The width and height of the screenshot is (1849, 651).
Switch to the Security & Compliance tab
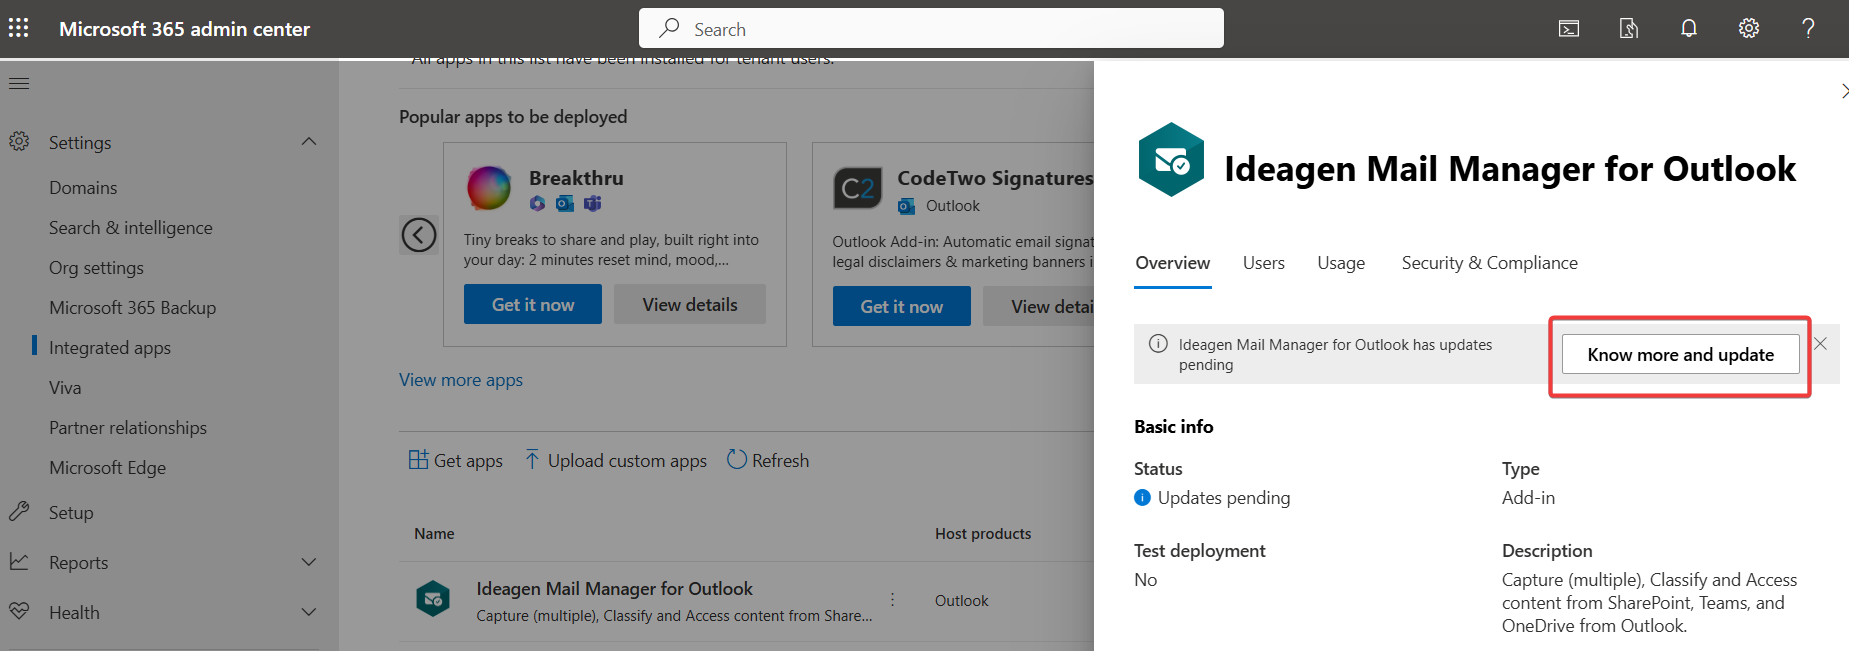point(1489,263)
